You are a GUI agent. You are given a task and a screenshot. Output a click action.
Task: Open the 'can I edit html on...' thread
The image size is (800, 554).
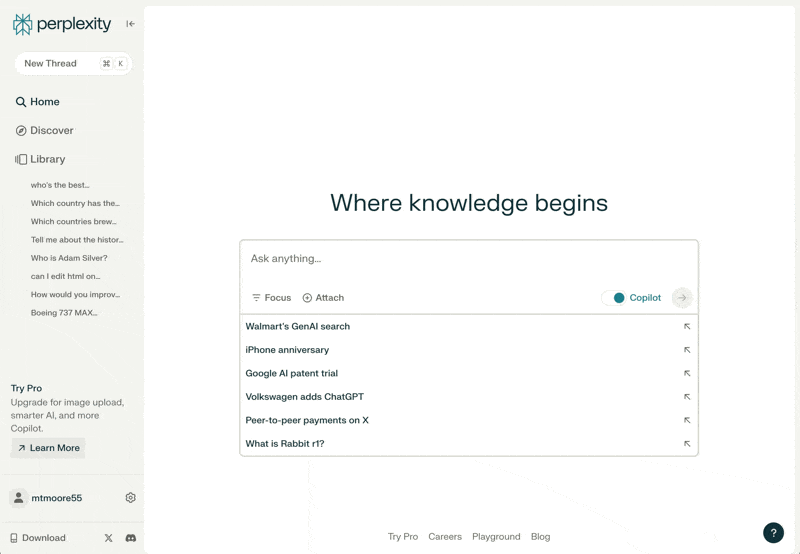point(65,276)
